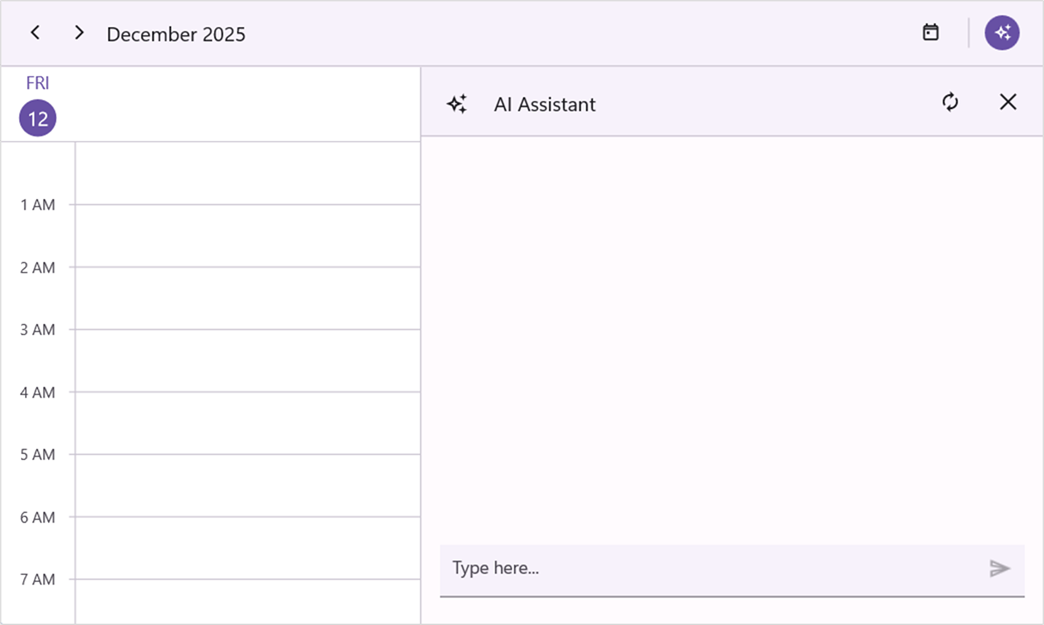The height and width of the screenshot is (625, 1044).
Task: Click the FRI day label
Action: click(37, 83)
